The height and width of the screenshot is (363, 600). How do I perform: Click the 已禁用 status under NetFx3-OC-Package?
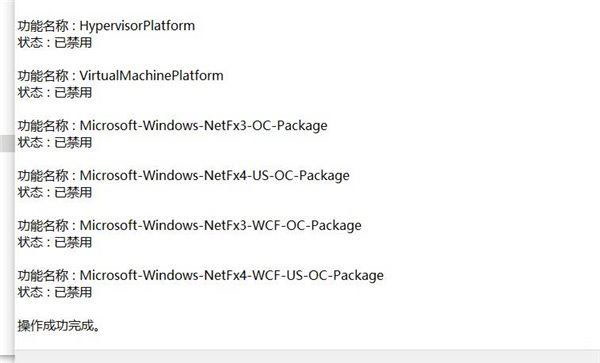[73, 142]
